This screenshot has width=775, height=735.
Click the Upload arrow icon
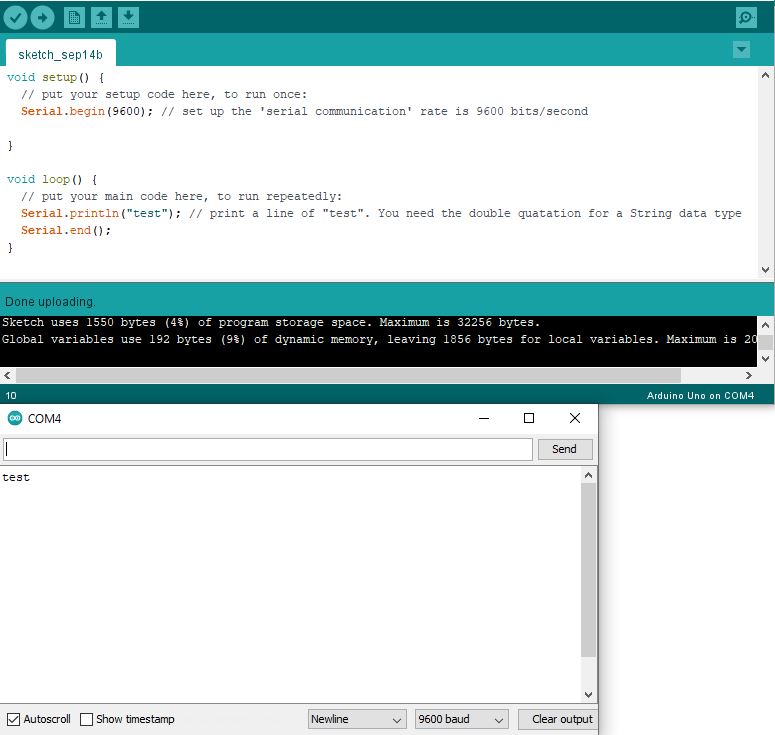tap(43, 18)
